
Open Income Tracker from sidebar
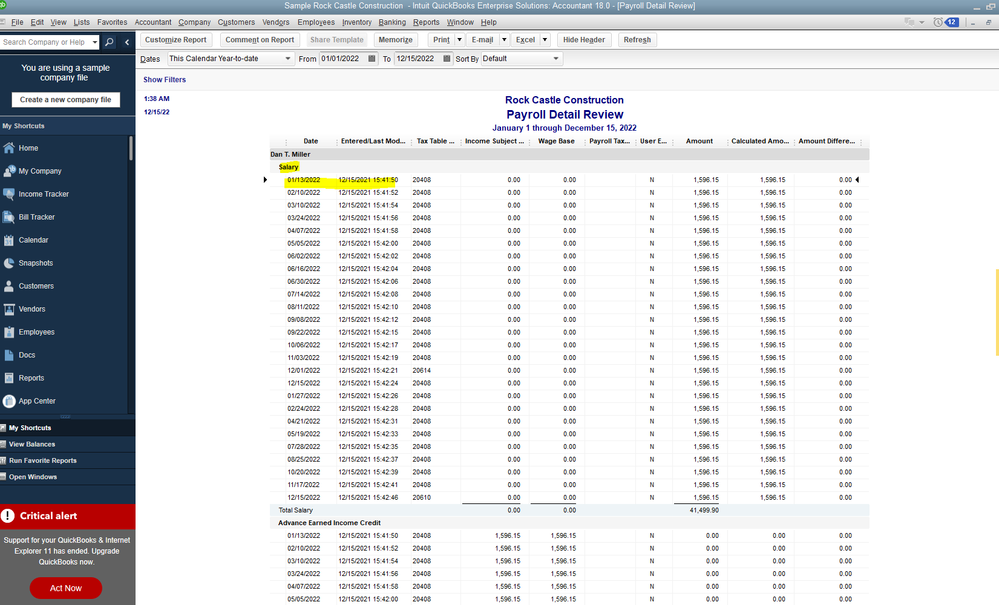pyautogui.click(x=43, y=194)
